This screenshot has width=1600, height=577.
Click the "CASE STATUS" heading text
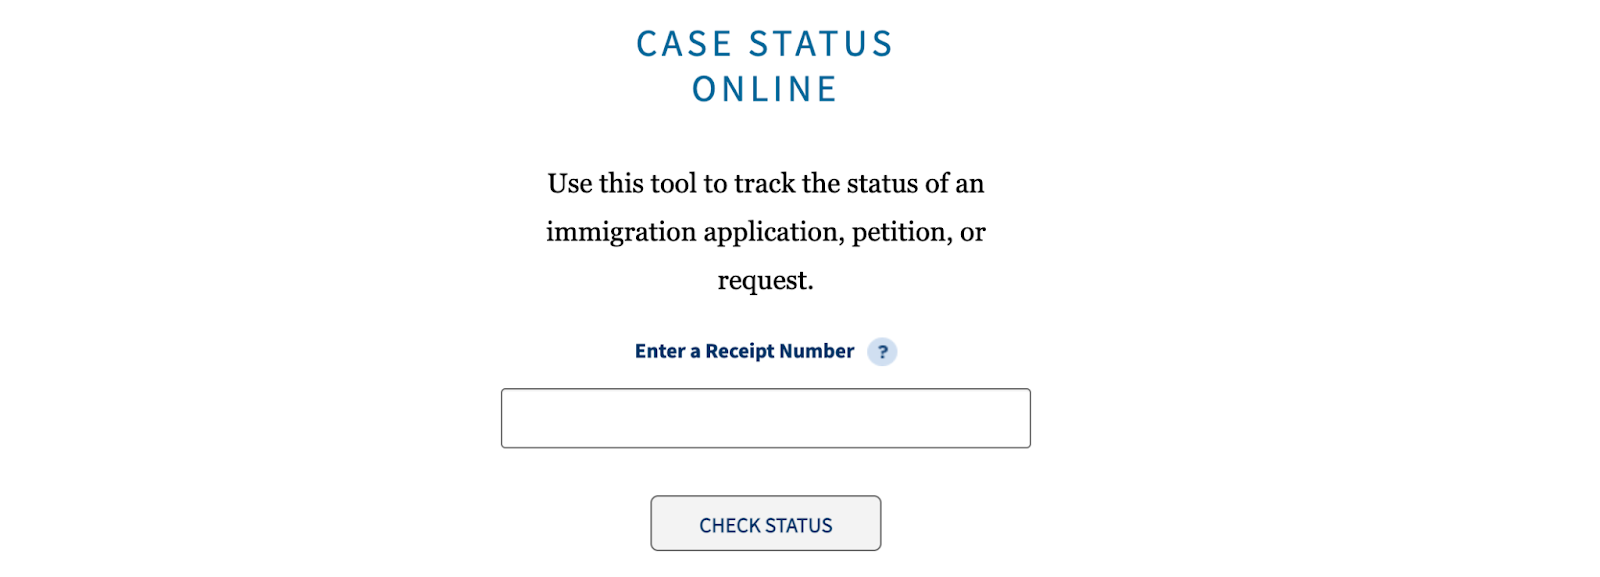765,44
